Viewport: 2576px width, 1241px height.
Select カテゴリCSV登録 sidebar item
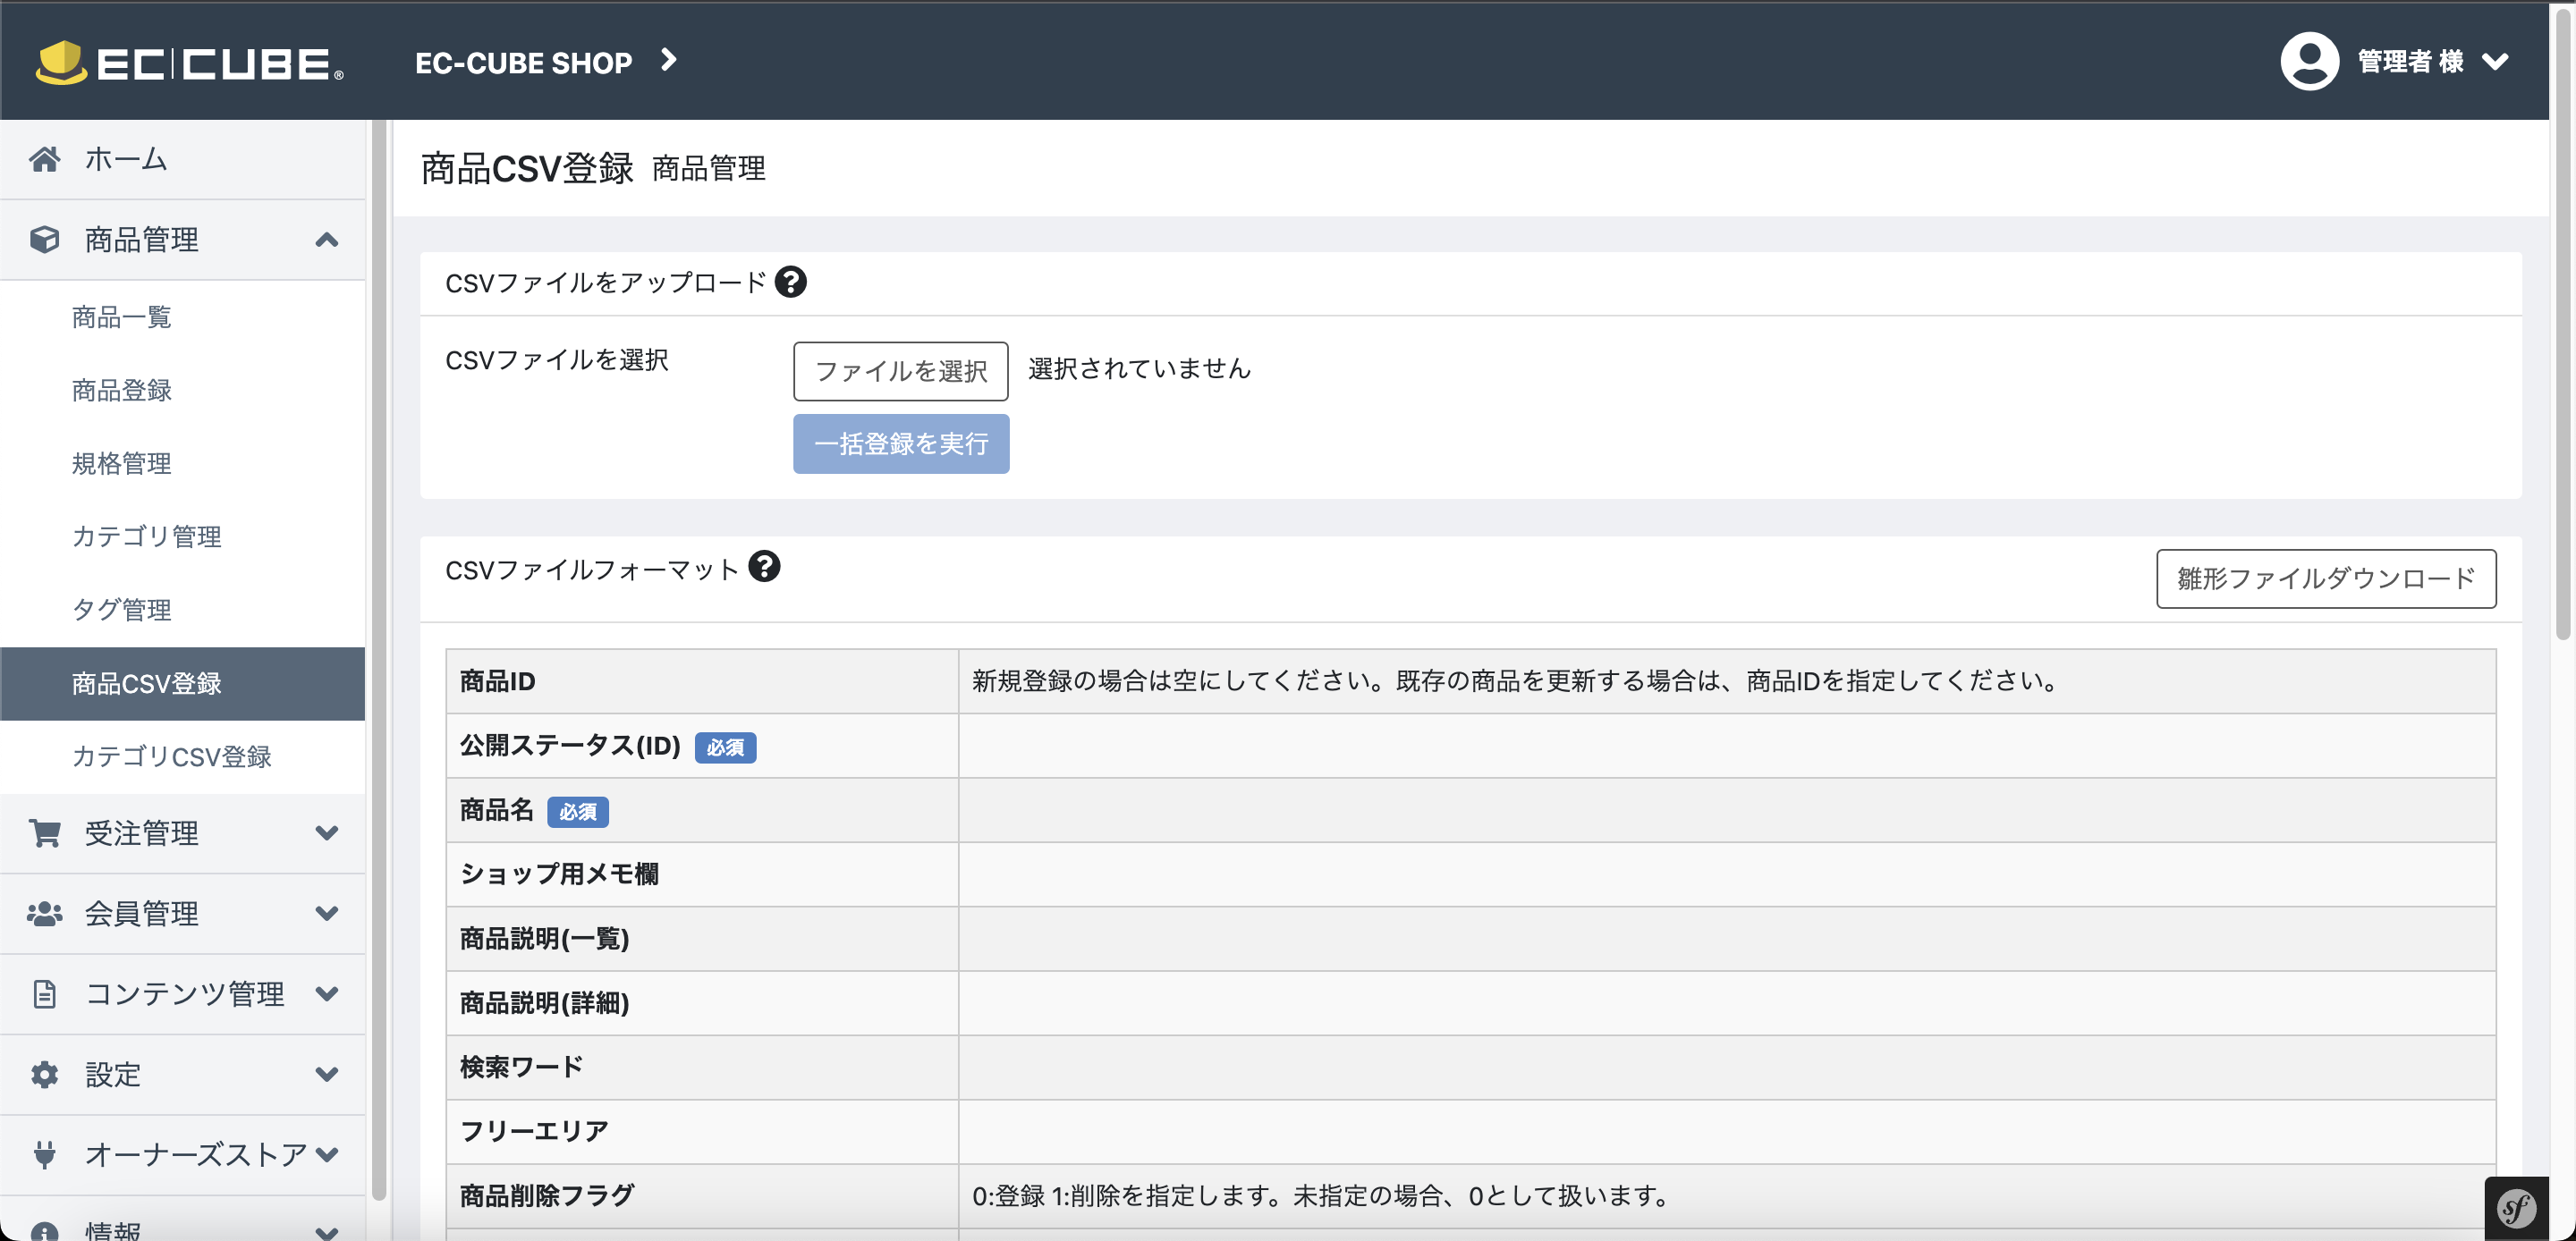click(171, 757)
